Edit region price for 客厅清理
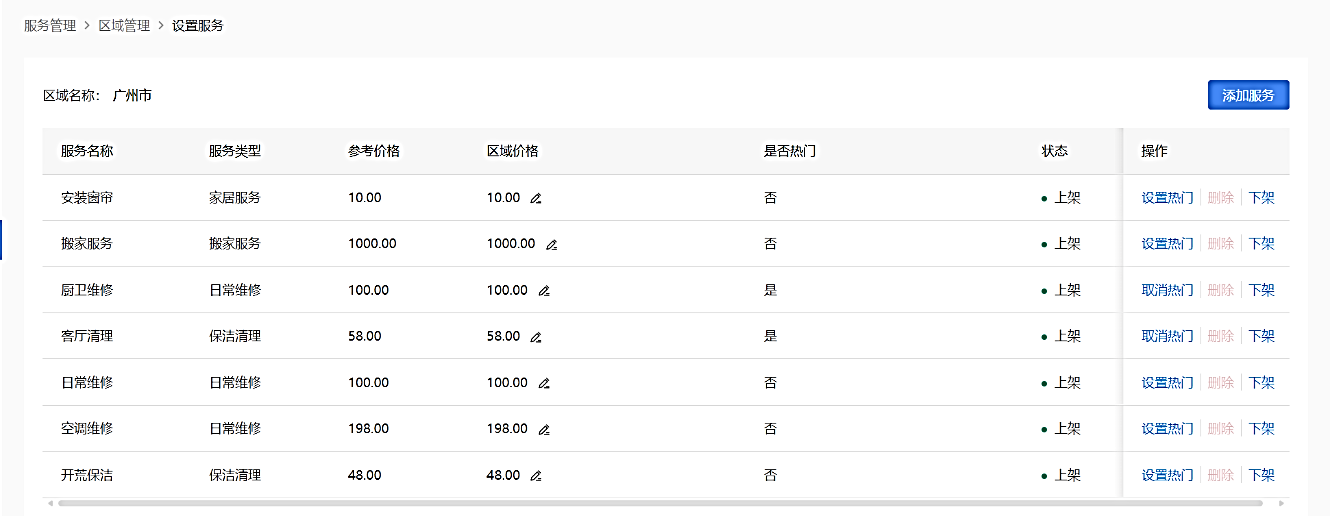This screenshot has width=1330, height=516. coord(536,337)
